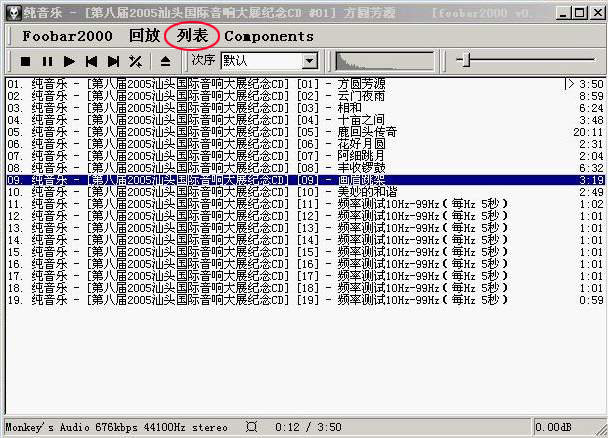This screenshot has height=438, width=608.
Task: Select track 11 频率测试 row
Action: [x=305, y=204]
